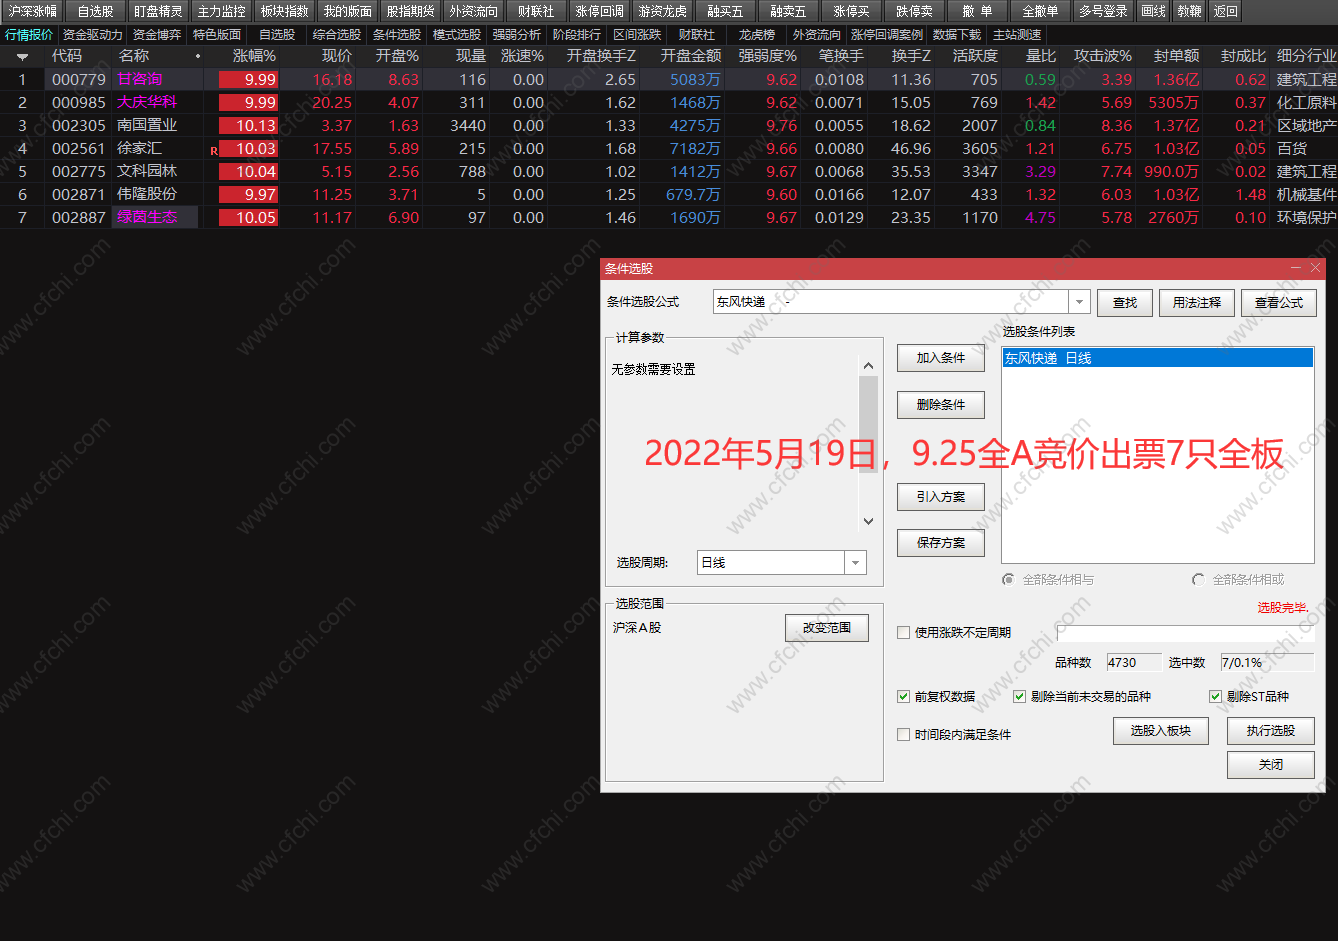Open column menu arrow beside 代码 header
Viewport: 1338px width, 941px height.
(22, 57)
